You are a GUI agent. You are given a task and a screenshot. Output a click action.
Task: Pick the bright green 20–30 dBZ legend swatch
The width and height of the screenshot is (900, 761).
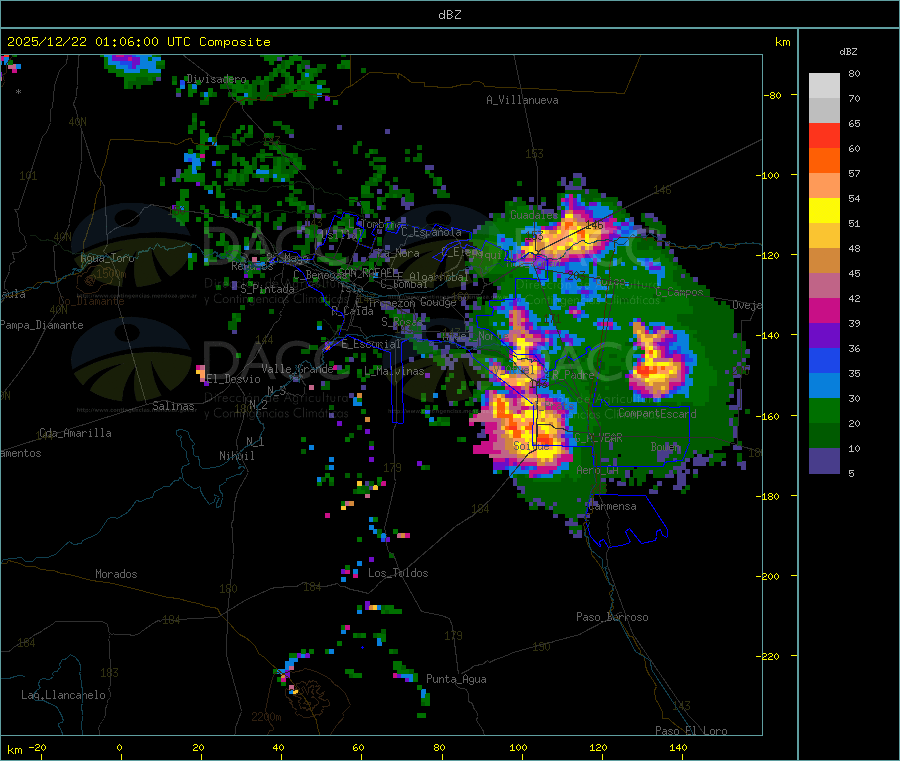click(x=824, y=410)
